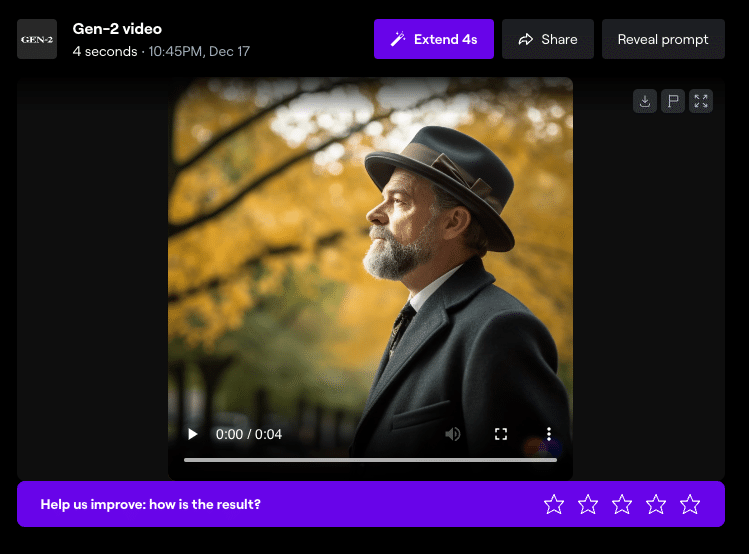
Task: Rate the result one star
Action: click(554, 504)
